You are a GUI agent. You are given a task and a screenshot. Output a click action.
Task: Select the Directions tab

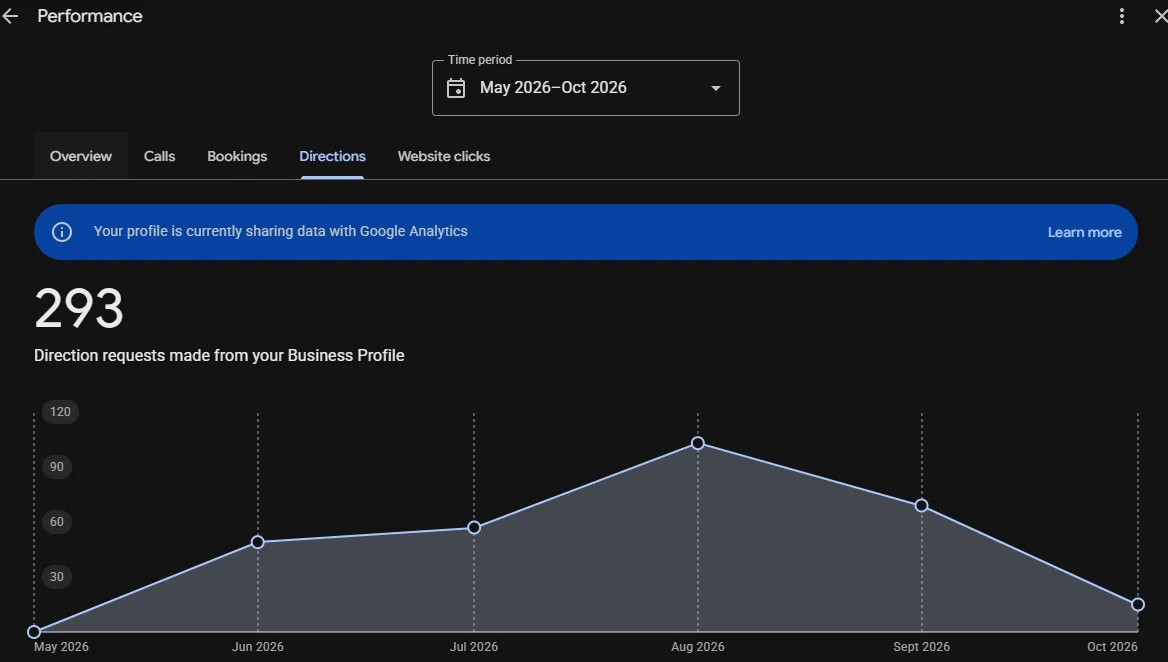[332, 156]
